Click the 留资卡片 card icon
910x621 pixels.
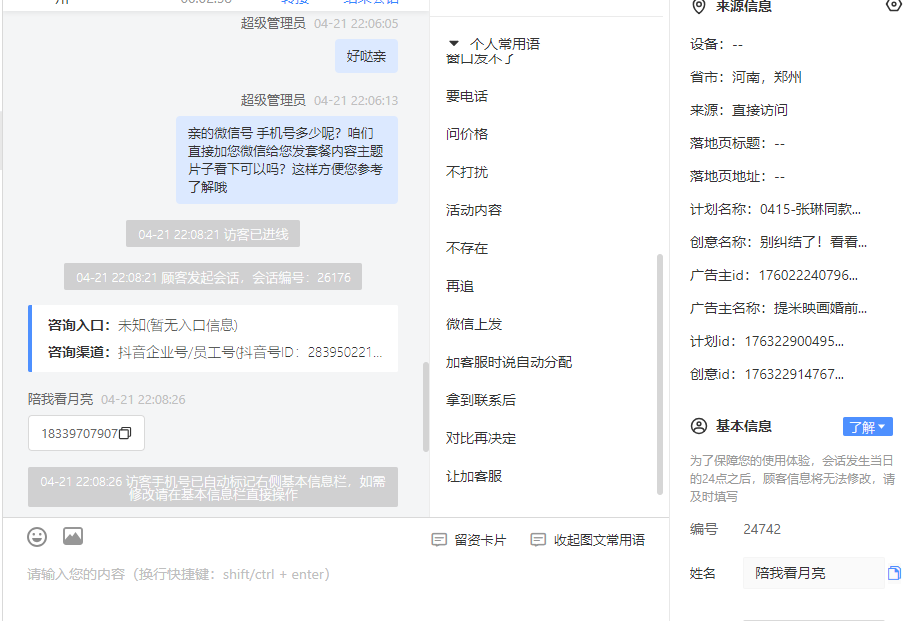pyautogui.click(x=439, y=540)
